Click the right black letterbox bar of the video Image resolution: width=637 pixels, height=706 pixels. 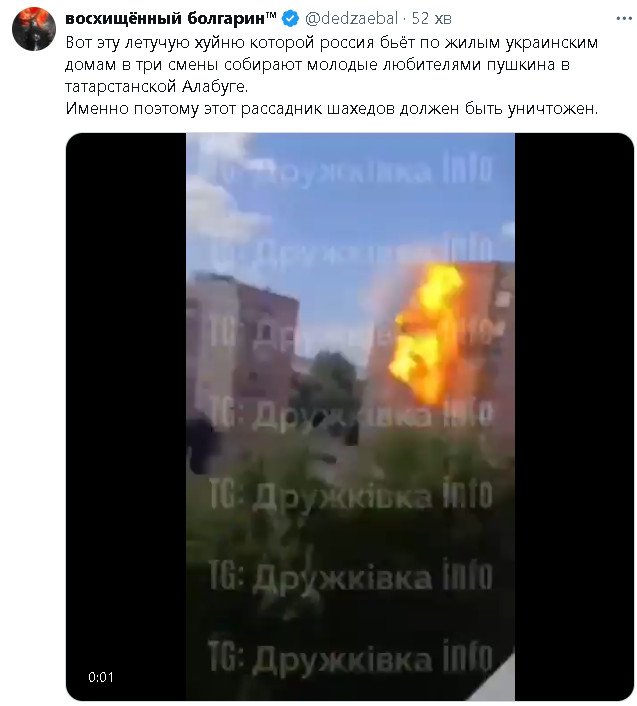pyautogui.click(x=574, y=416)
